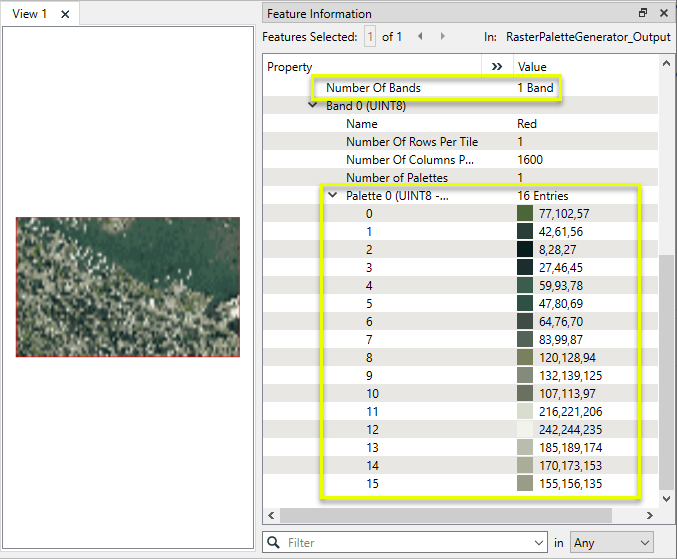Open the filter history dropdown
The image size is (677, 559).
[540, 543]
